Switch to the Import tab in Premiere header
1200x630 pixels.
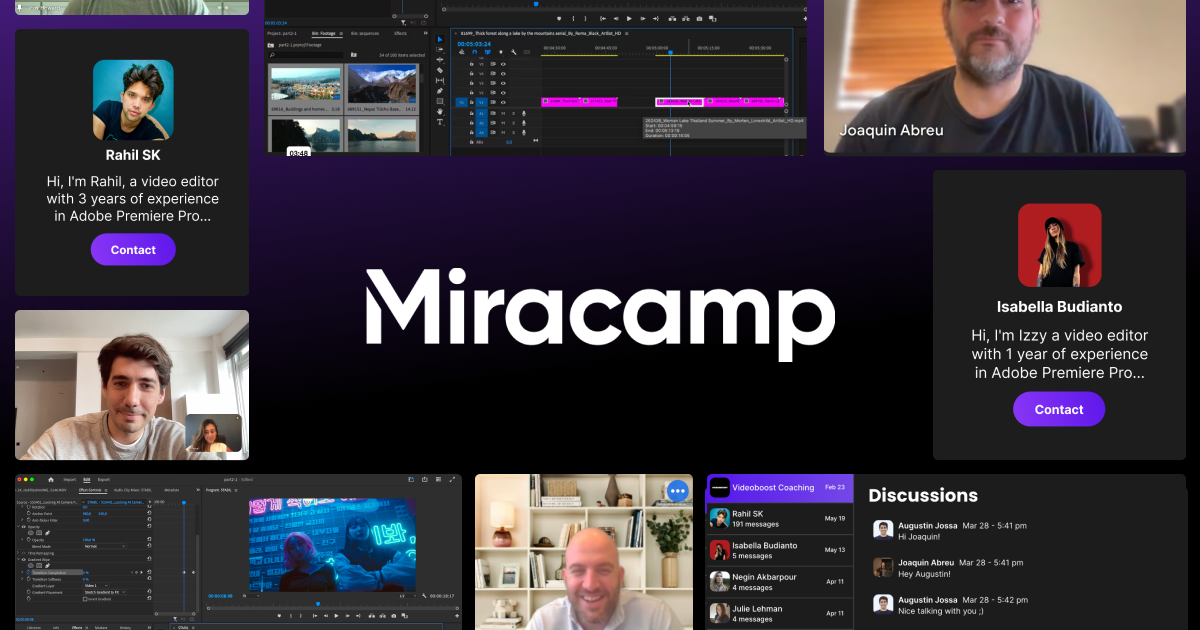click(69, 479)
